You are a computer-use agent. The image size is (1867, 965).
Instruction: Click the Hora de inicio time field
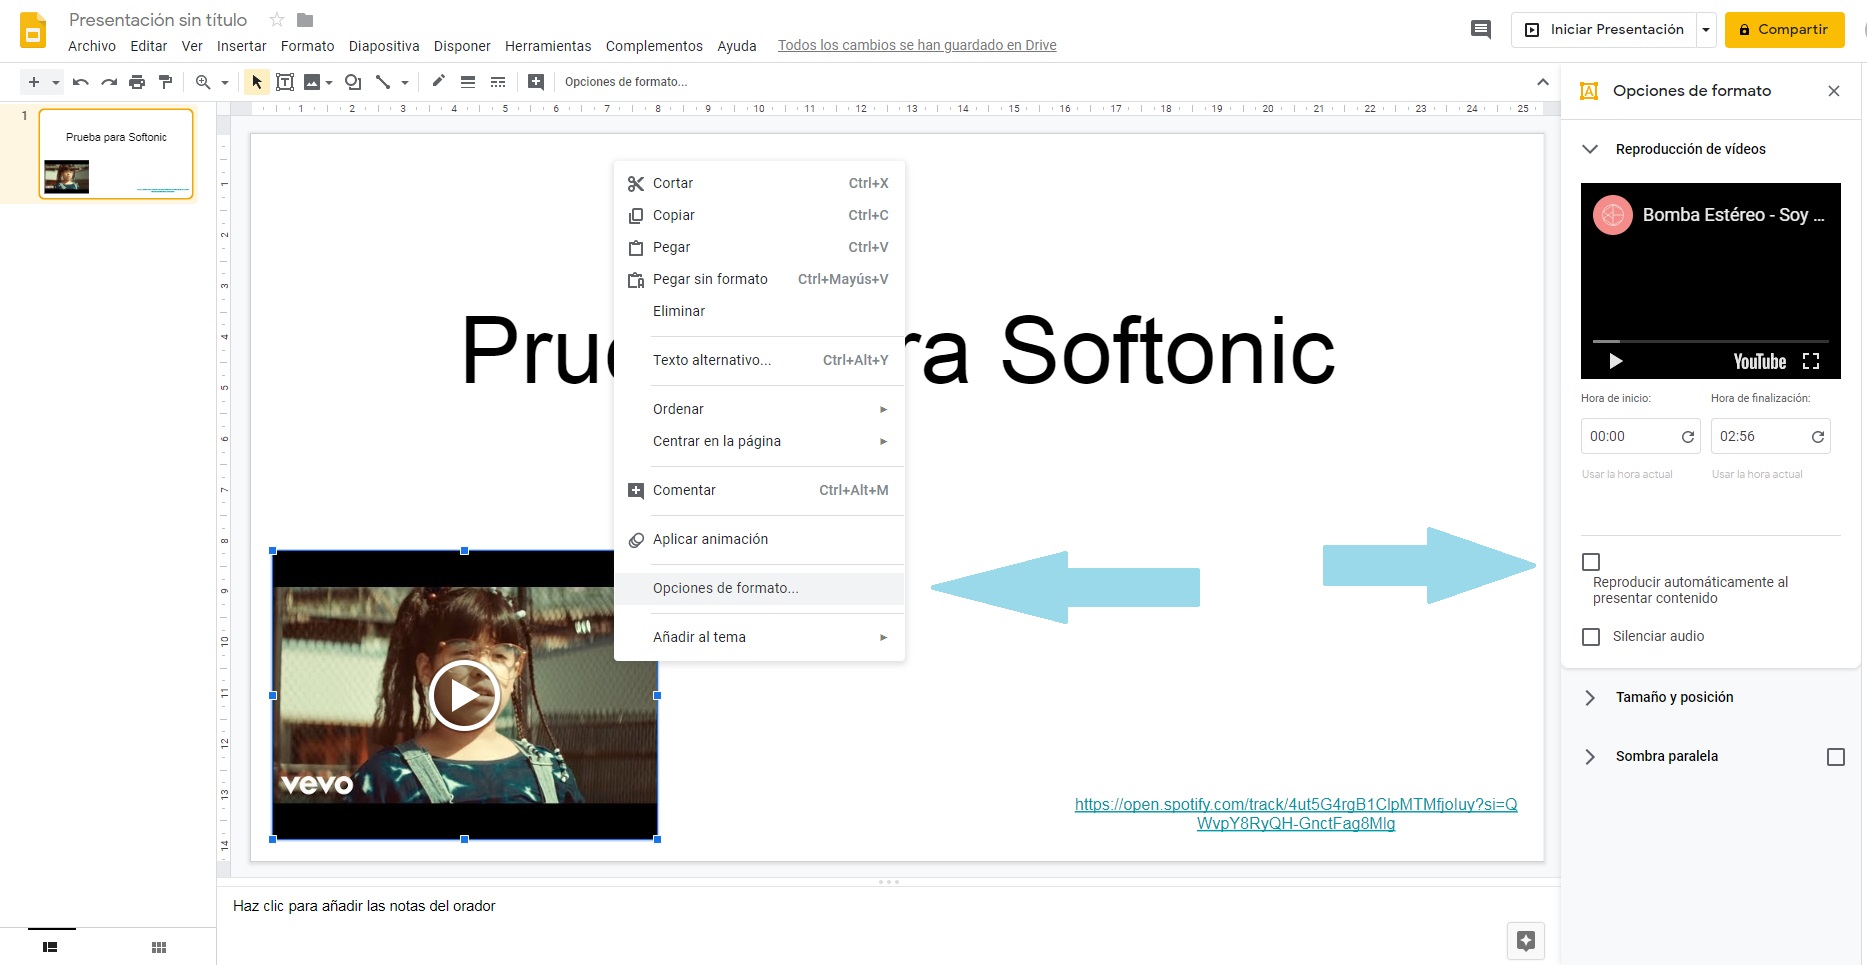point(1640,437)
